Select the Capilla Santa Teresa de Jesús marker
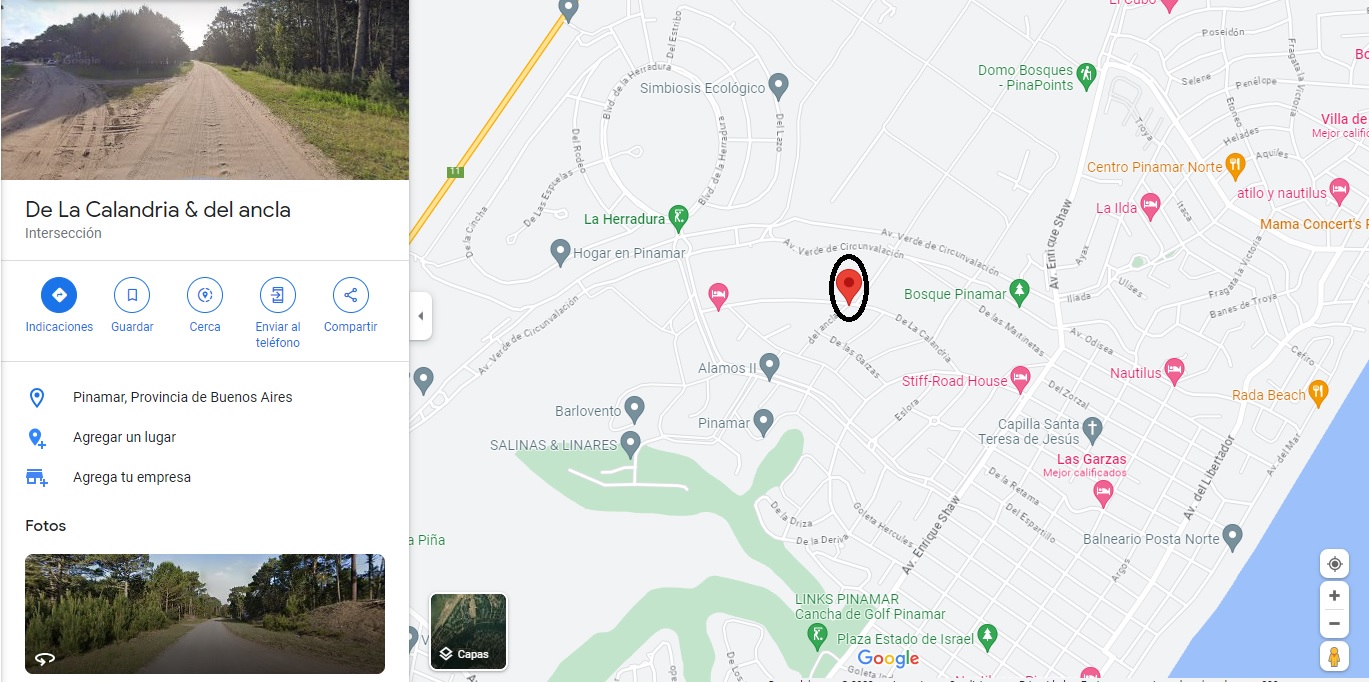The height and width of the screenshot is (682, 1369). pyautogui.click(x=1092, y=430)
